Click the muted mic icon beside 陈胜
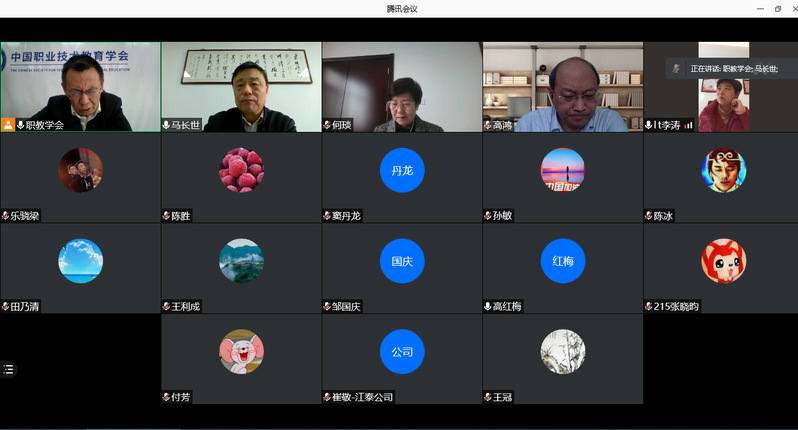Viewport: 798px width, 430px height. pos(166,216)
